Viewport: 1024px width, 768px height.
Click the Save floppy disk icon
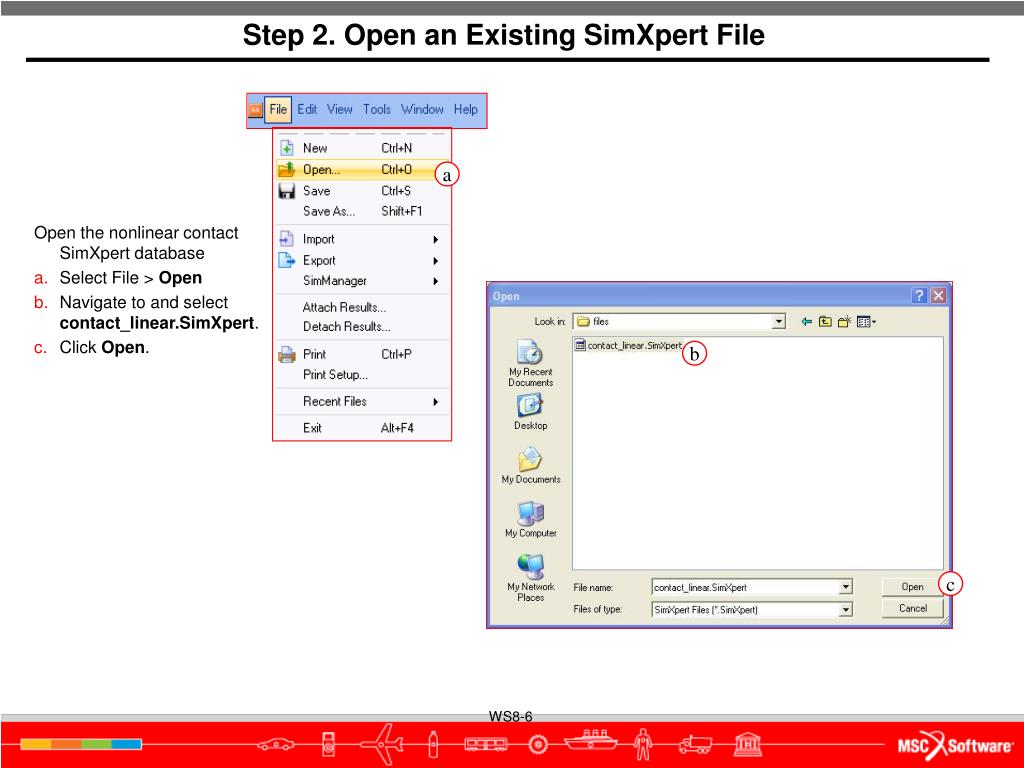pos(287,191)
